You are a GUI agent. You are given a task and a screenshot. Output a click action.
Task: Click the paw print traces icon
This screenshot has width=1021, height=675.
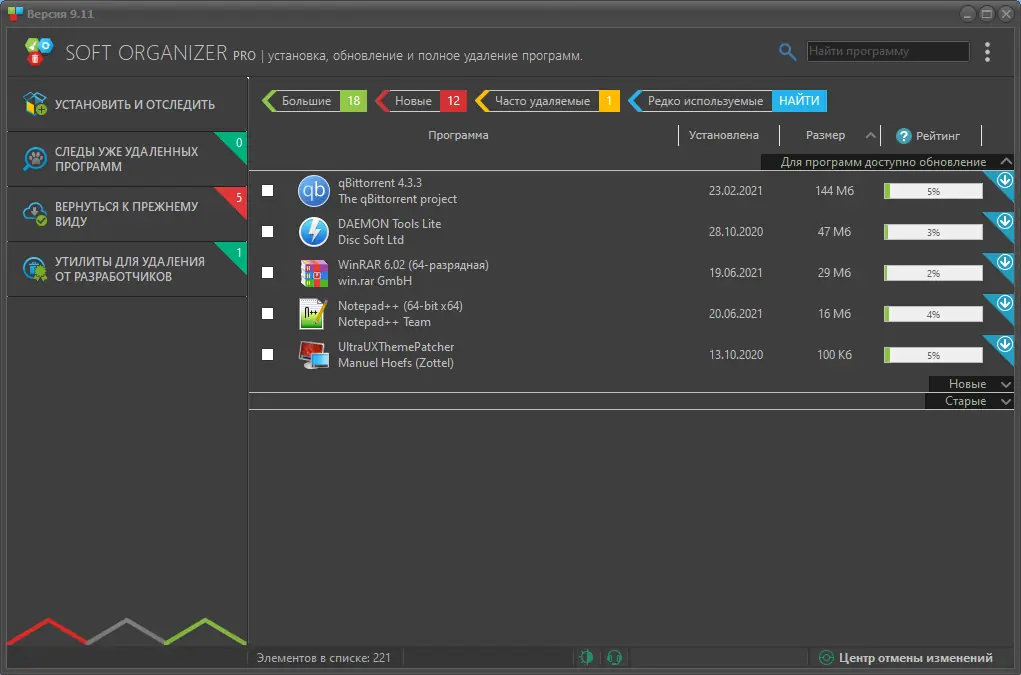(x=35, y=158)
